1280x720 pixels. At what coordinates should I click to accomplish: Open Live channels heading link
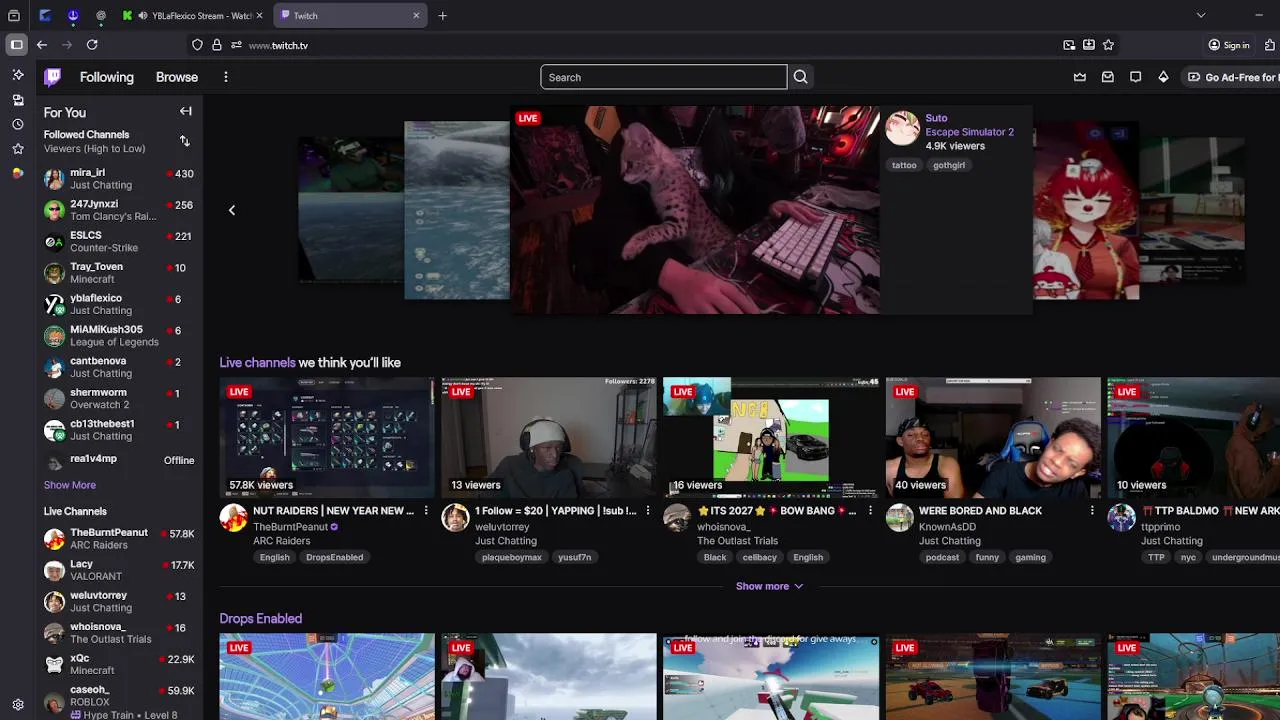258,363
